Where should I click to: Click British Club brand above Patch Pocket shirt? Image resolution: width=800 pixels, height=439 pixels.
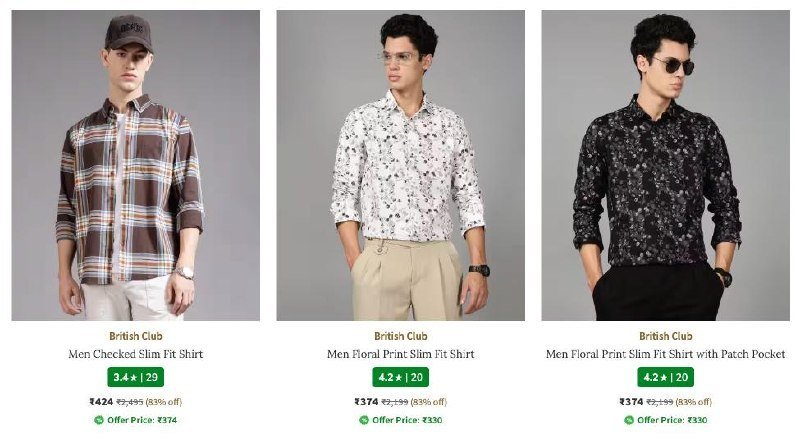tap(666, 336)
